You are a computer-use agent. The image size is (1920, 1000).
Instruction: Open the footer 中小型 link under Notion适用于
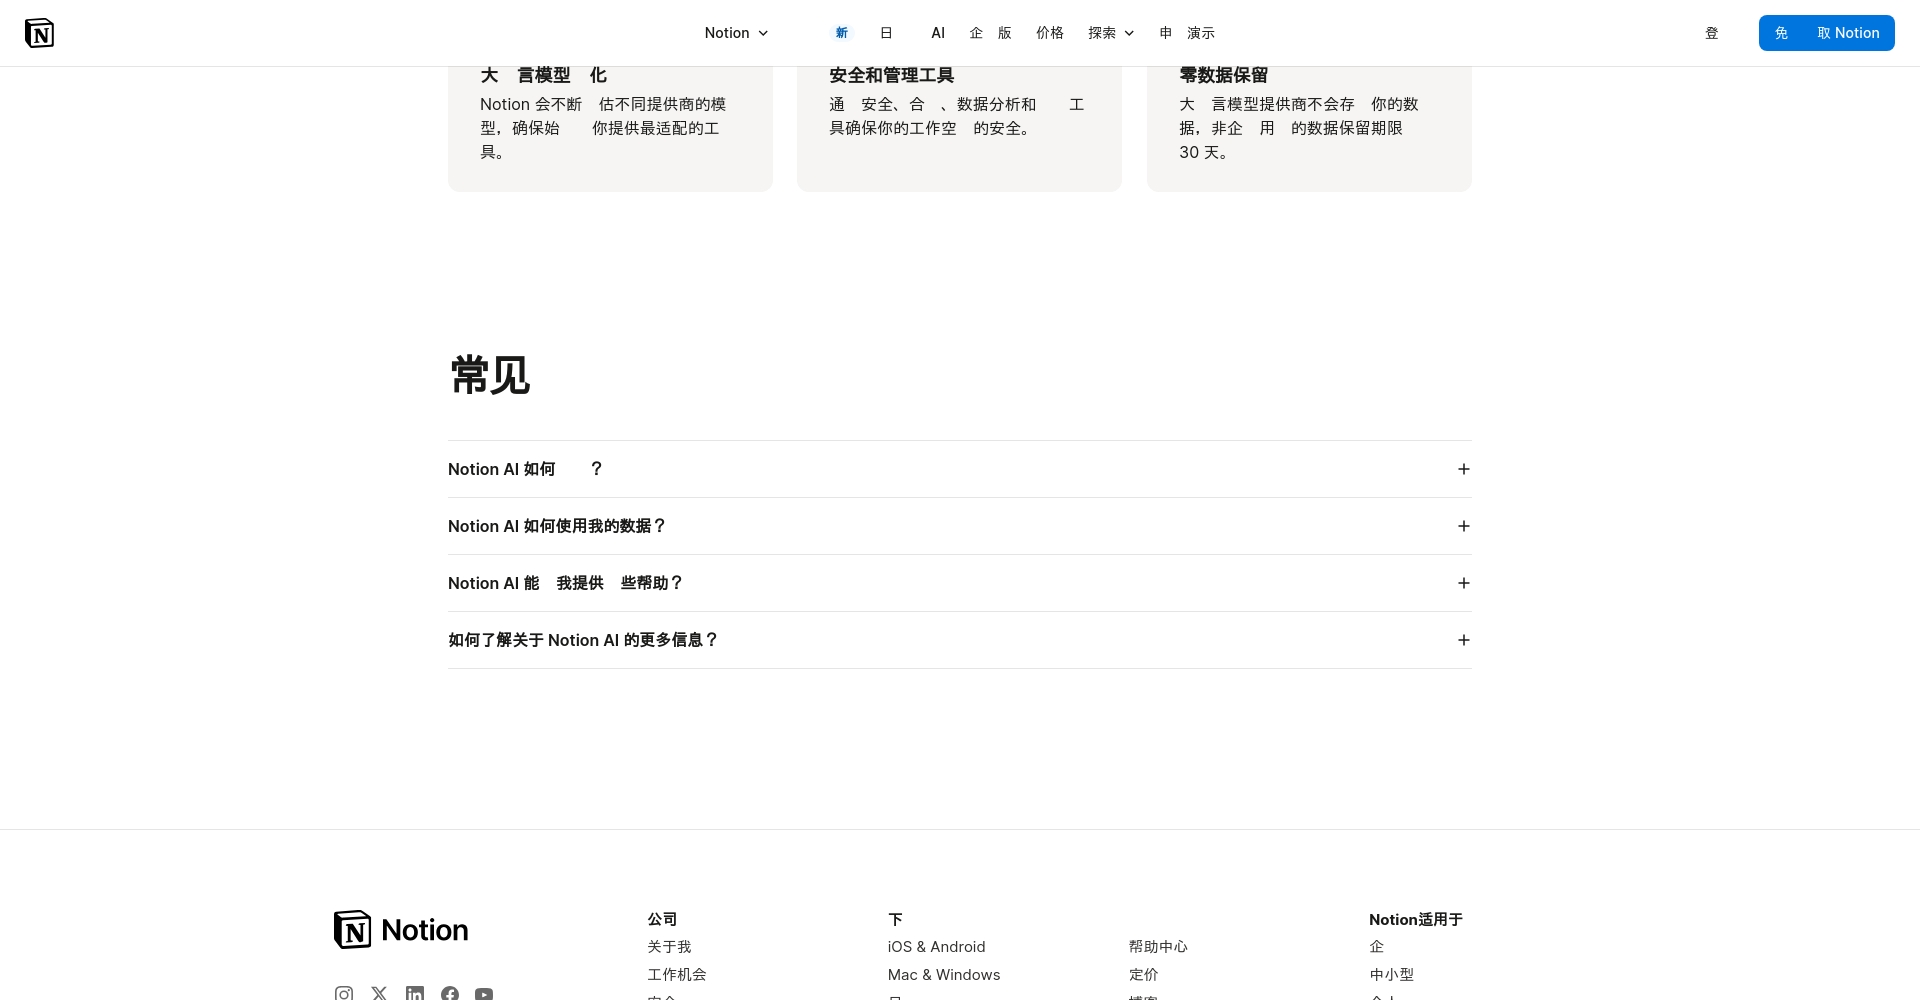(x=1392, y=975)
